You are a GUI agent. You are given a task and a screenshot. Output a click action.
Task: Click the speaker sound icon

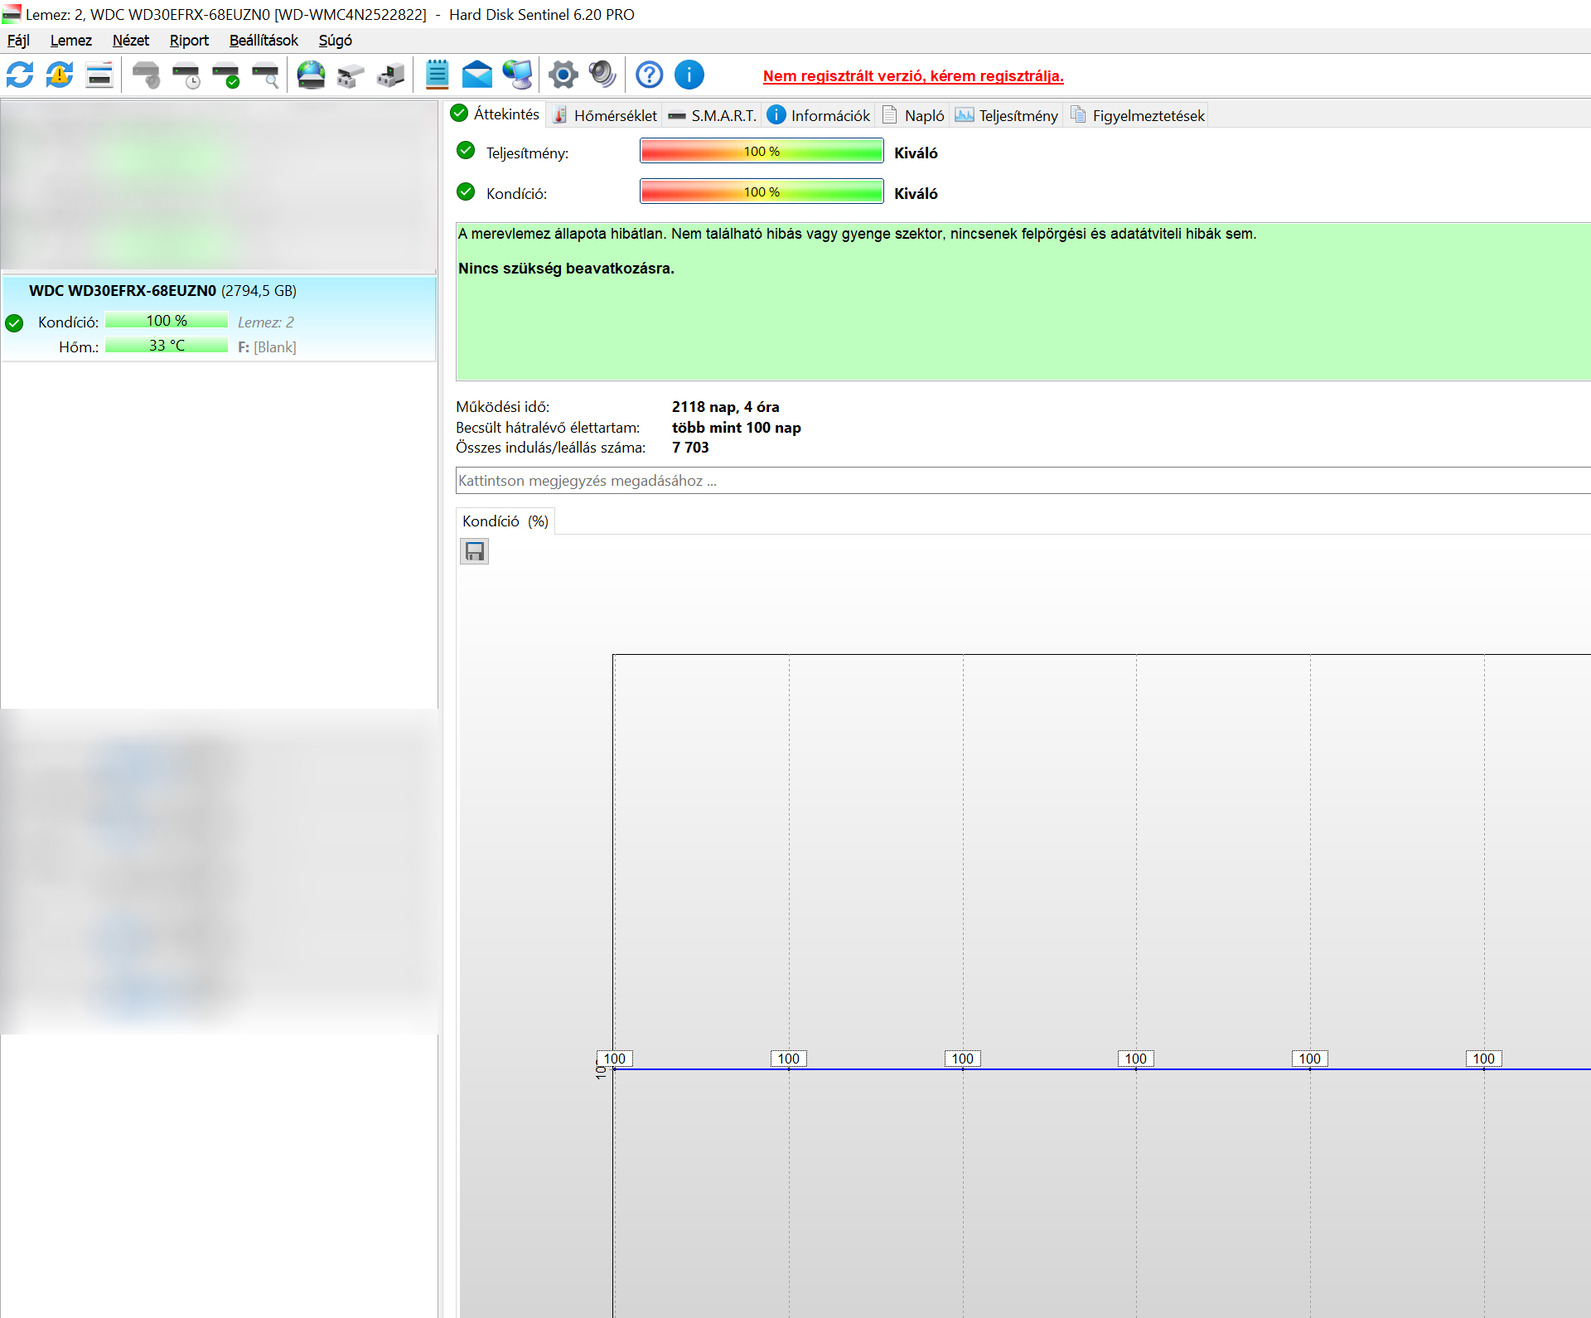click(x=602, y=75)
